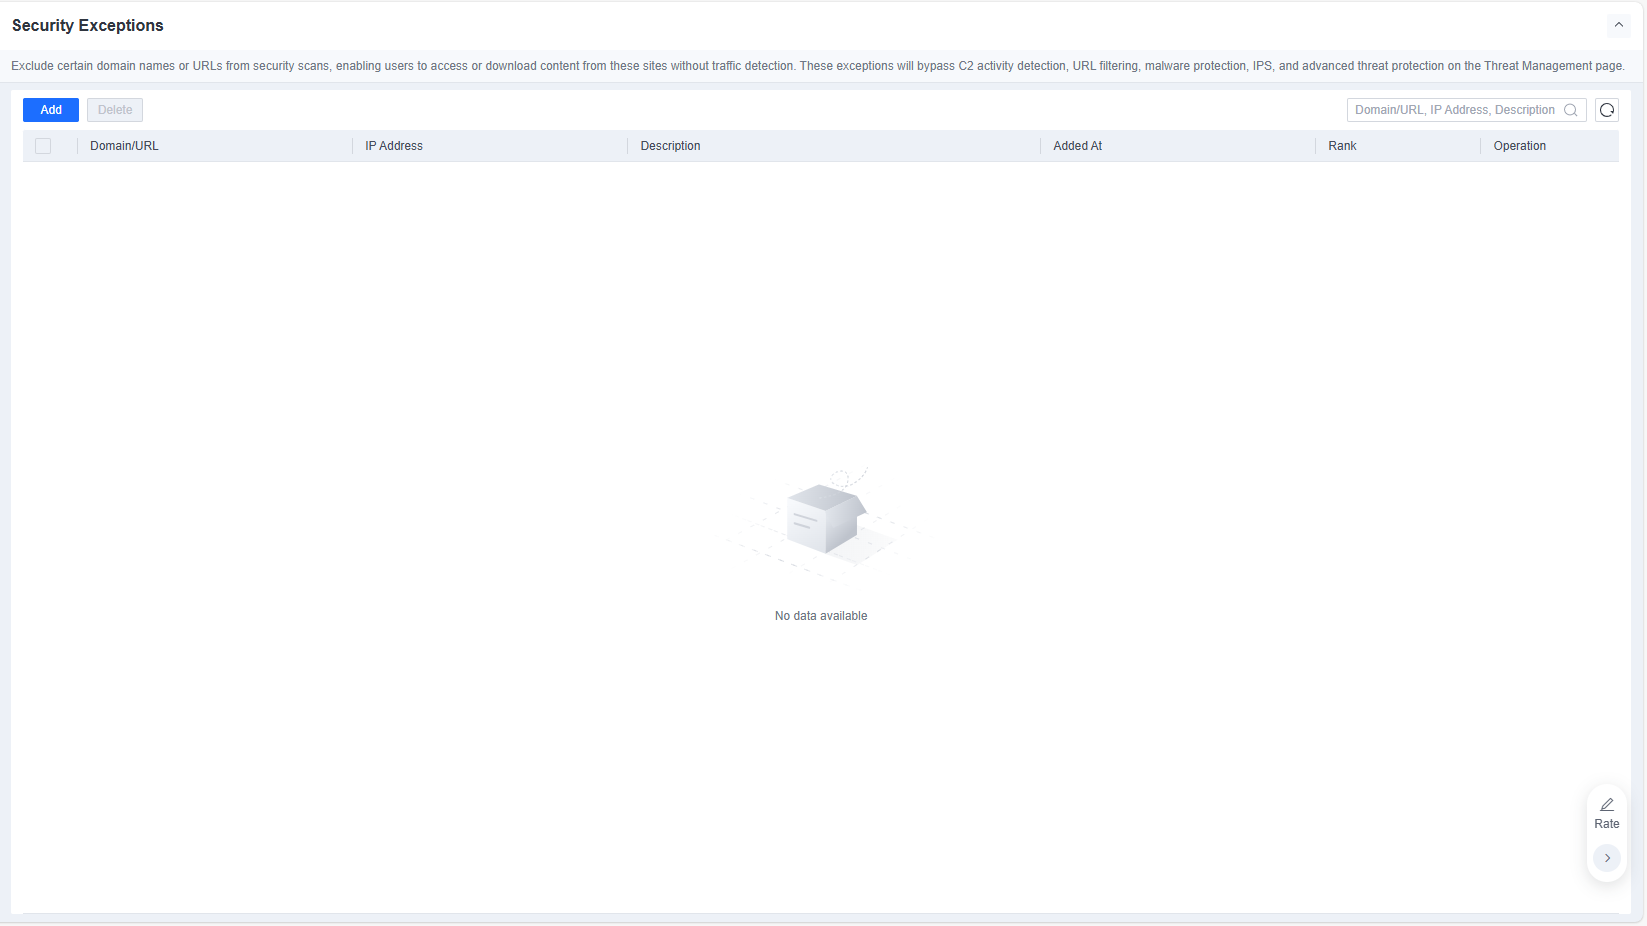Click the refresh icon beside the search box

point(1606,110)
